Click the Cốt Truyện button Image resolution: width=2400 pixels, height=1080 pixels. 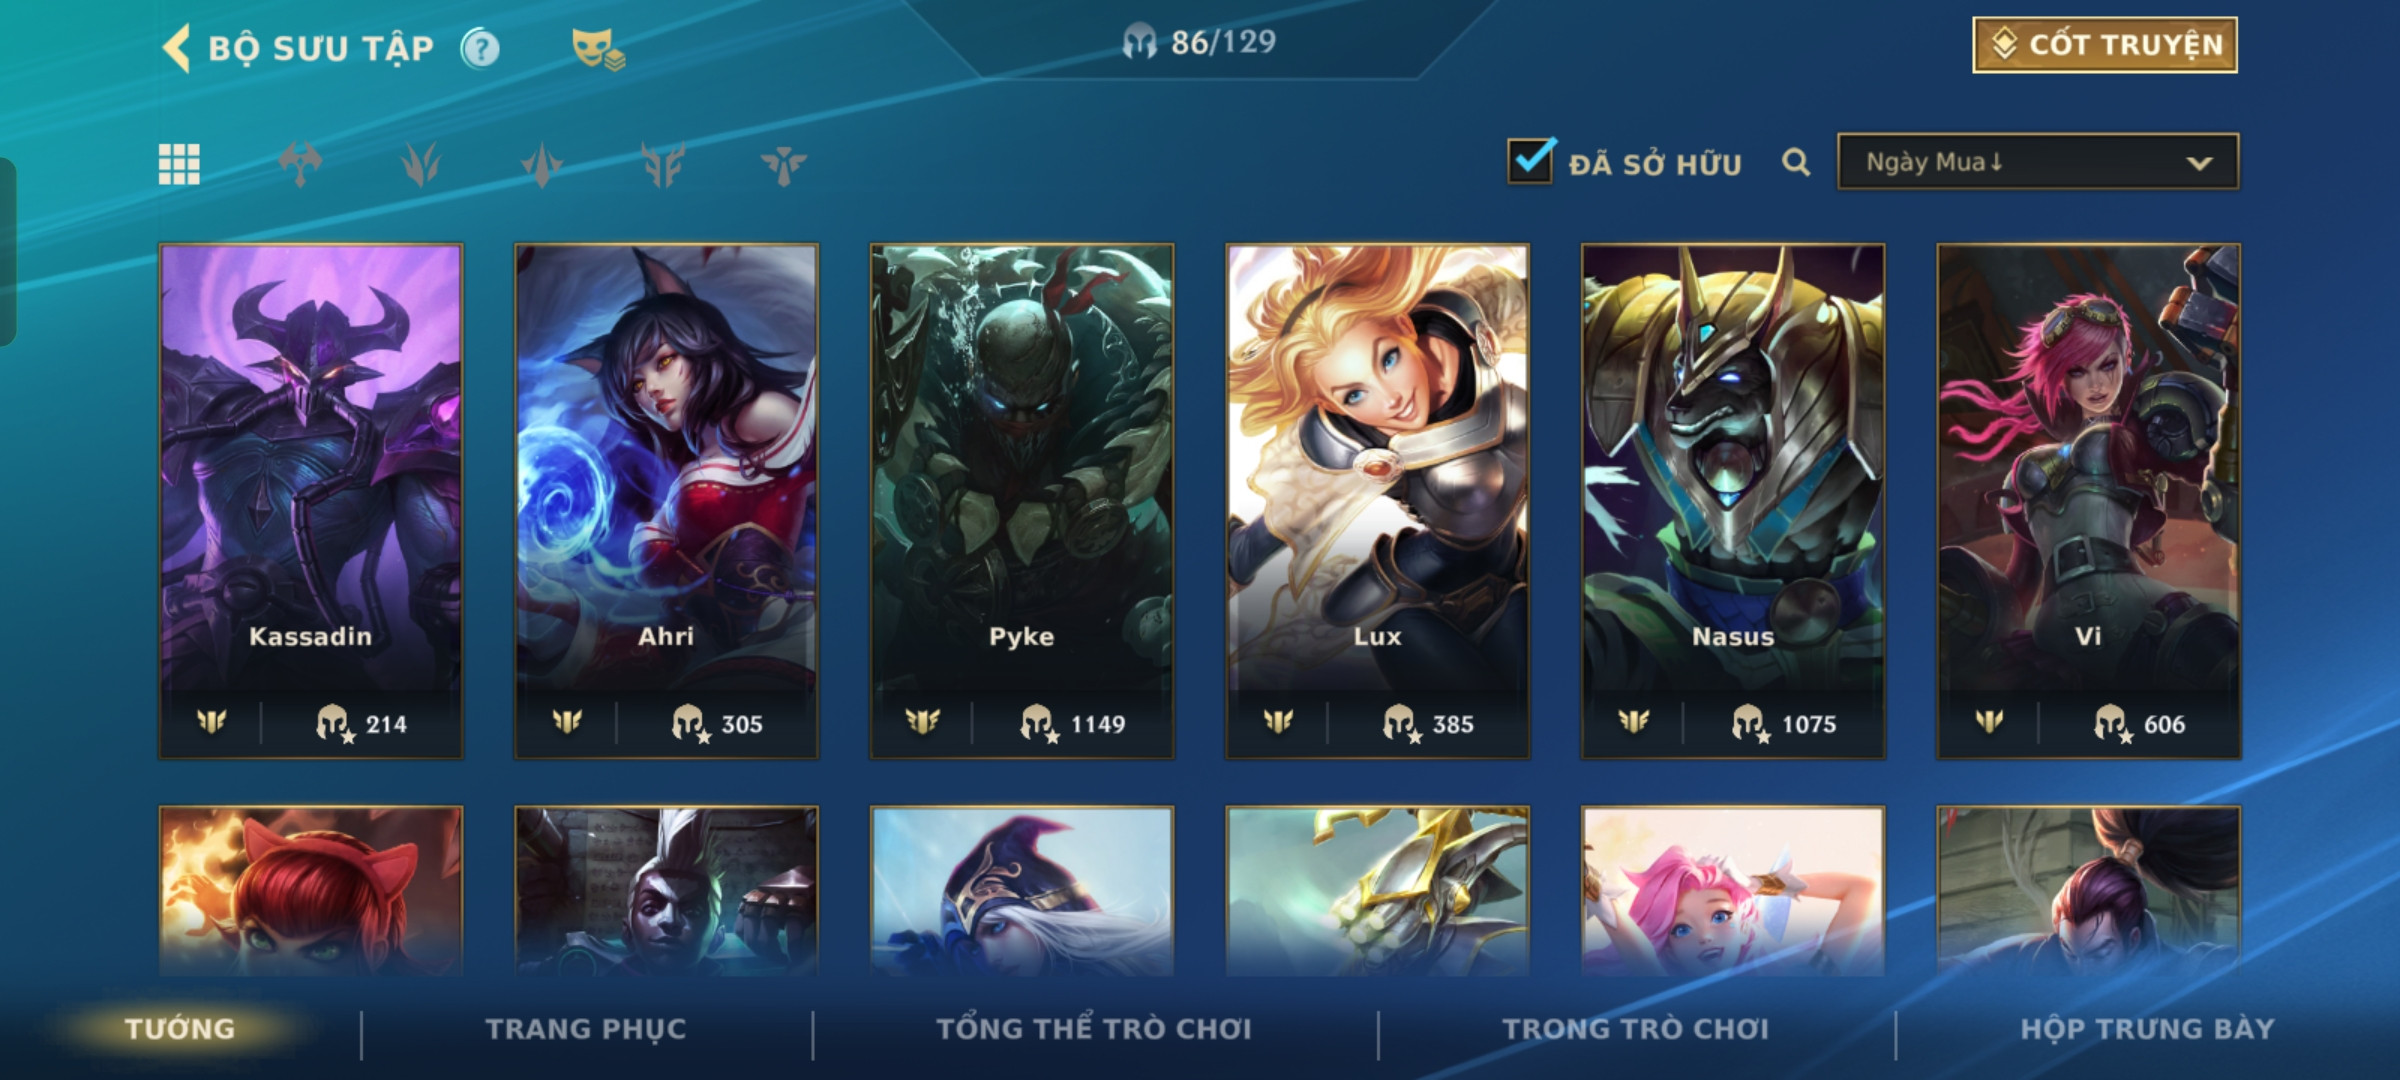pos(2105,45)
